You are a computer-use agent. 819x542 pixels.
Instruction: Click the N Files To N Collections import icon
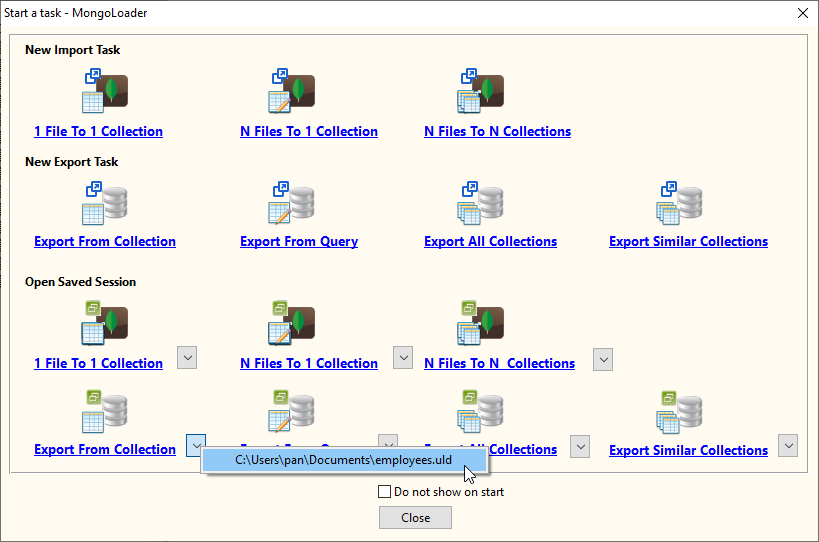(x=481, y=91)
